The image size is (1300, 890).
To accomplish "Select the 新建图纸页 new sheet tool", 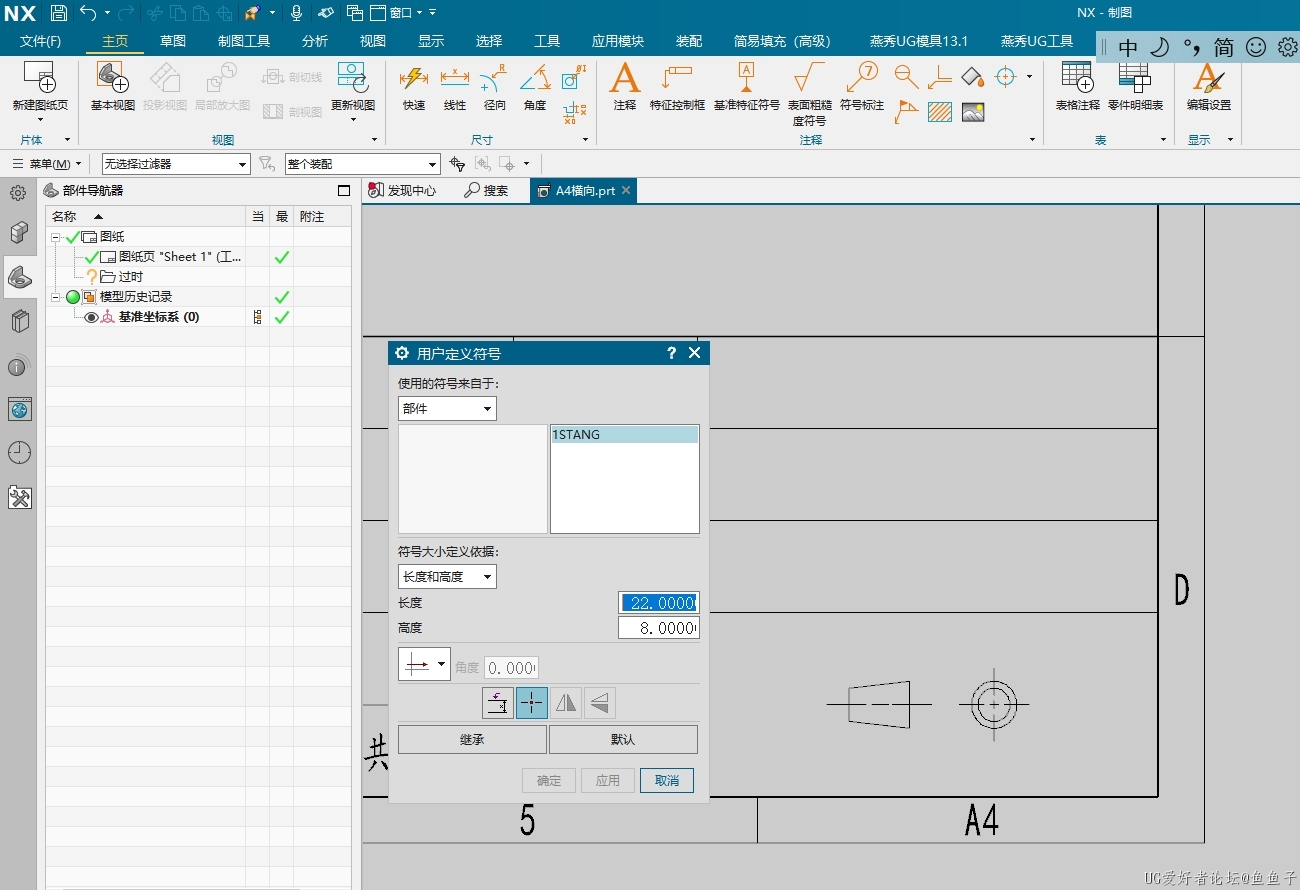I will 40,87.
